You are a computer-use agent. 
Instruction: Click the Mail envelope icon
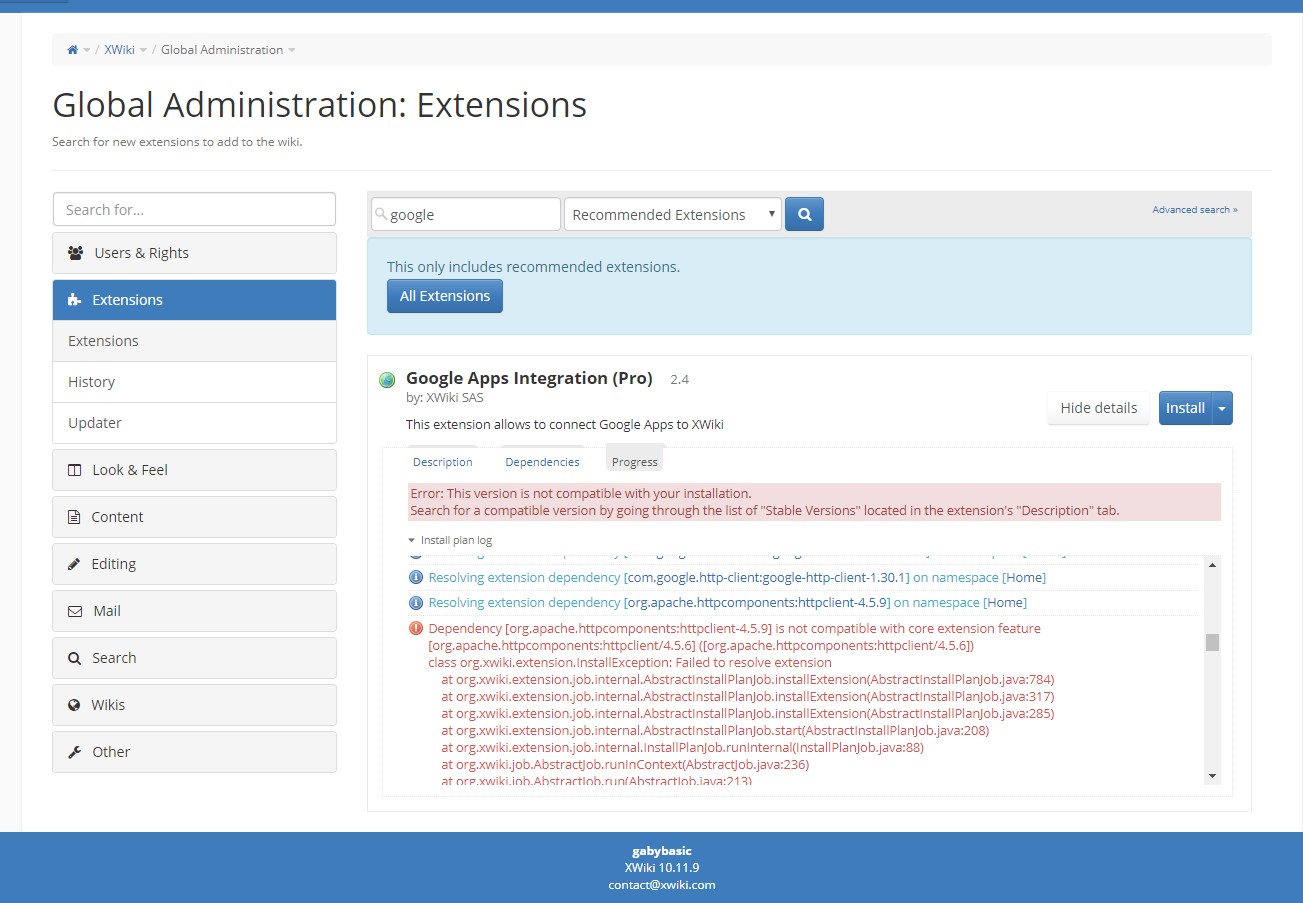(x=74, y=611)
